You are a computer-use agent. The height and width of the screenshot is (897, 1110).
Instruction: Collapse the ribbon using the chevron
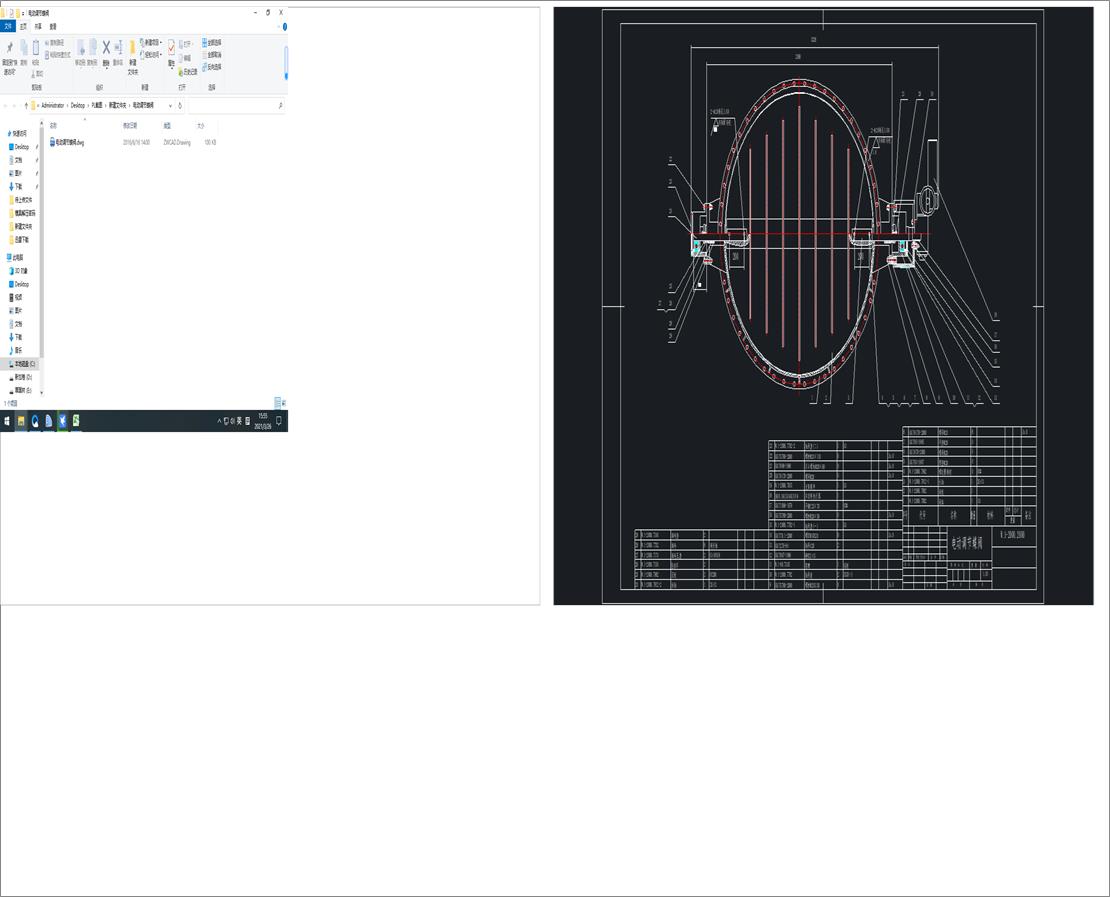[x=279, y=27]
